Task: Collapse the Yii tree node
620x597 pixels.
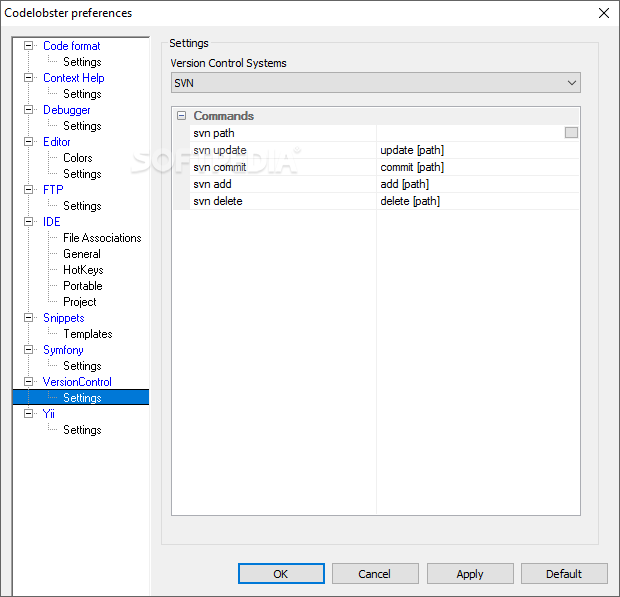Action: point(28,414)
